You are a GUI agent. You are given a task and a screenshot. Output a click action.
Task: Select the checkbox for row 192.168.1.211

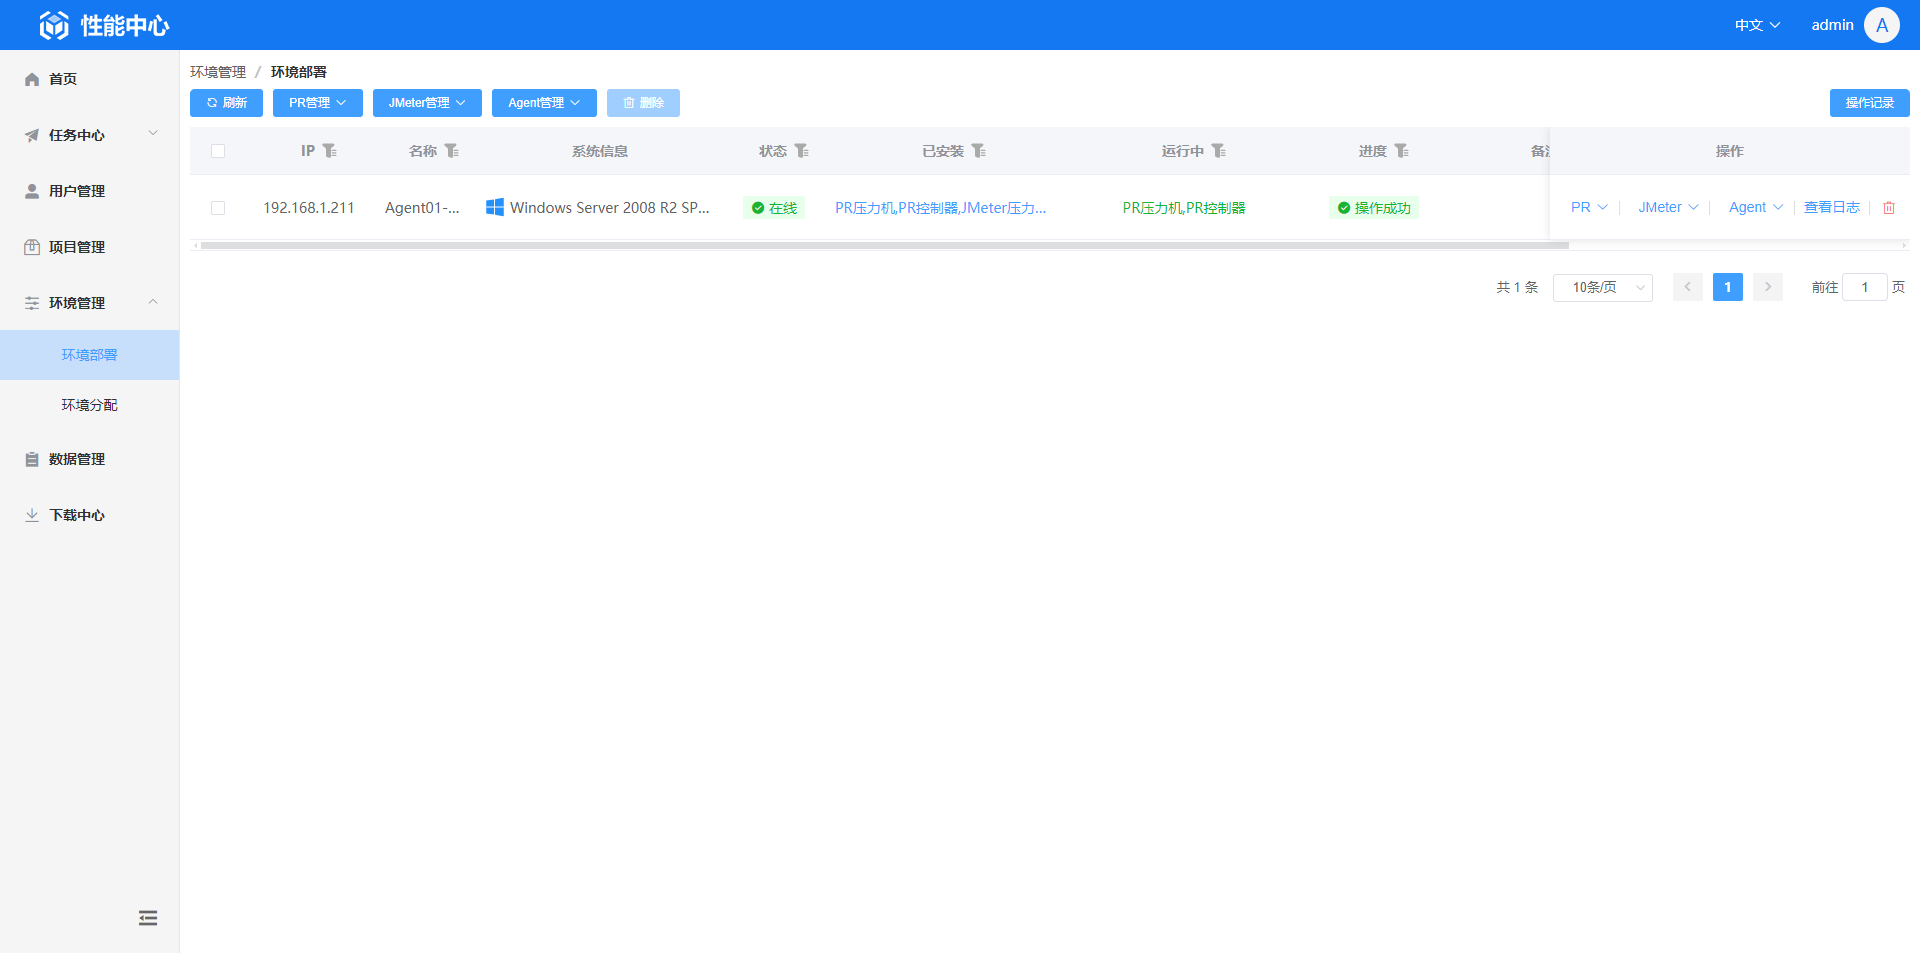pyautogui.click(x=218, y=208)
